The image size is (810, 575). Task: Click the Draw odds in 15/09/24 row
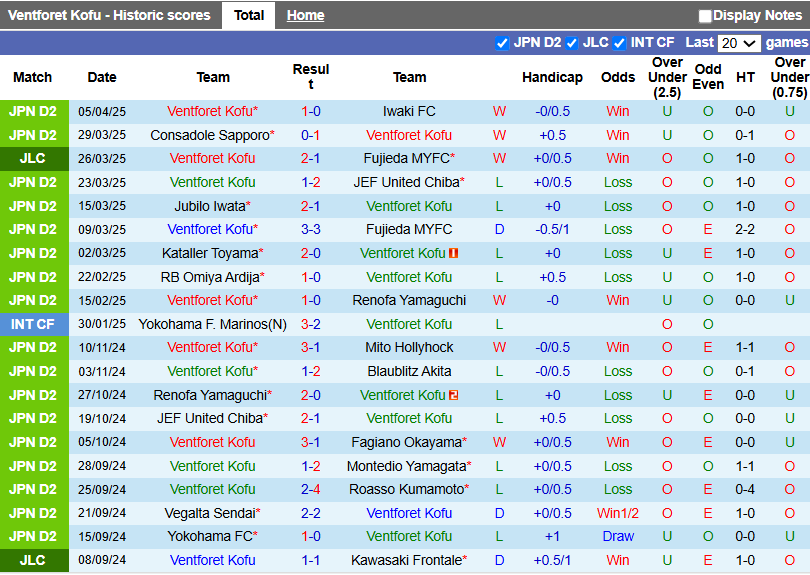(618, 537)
